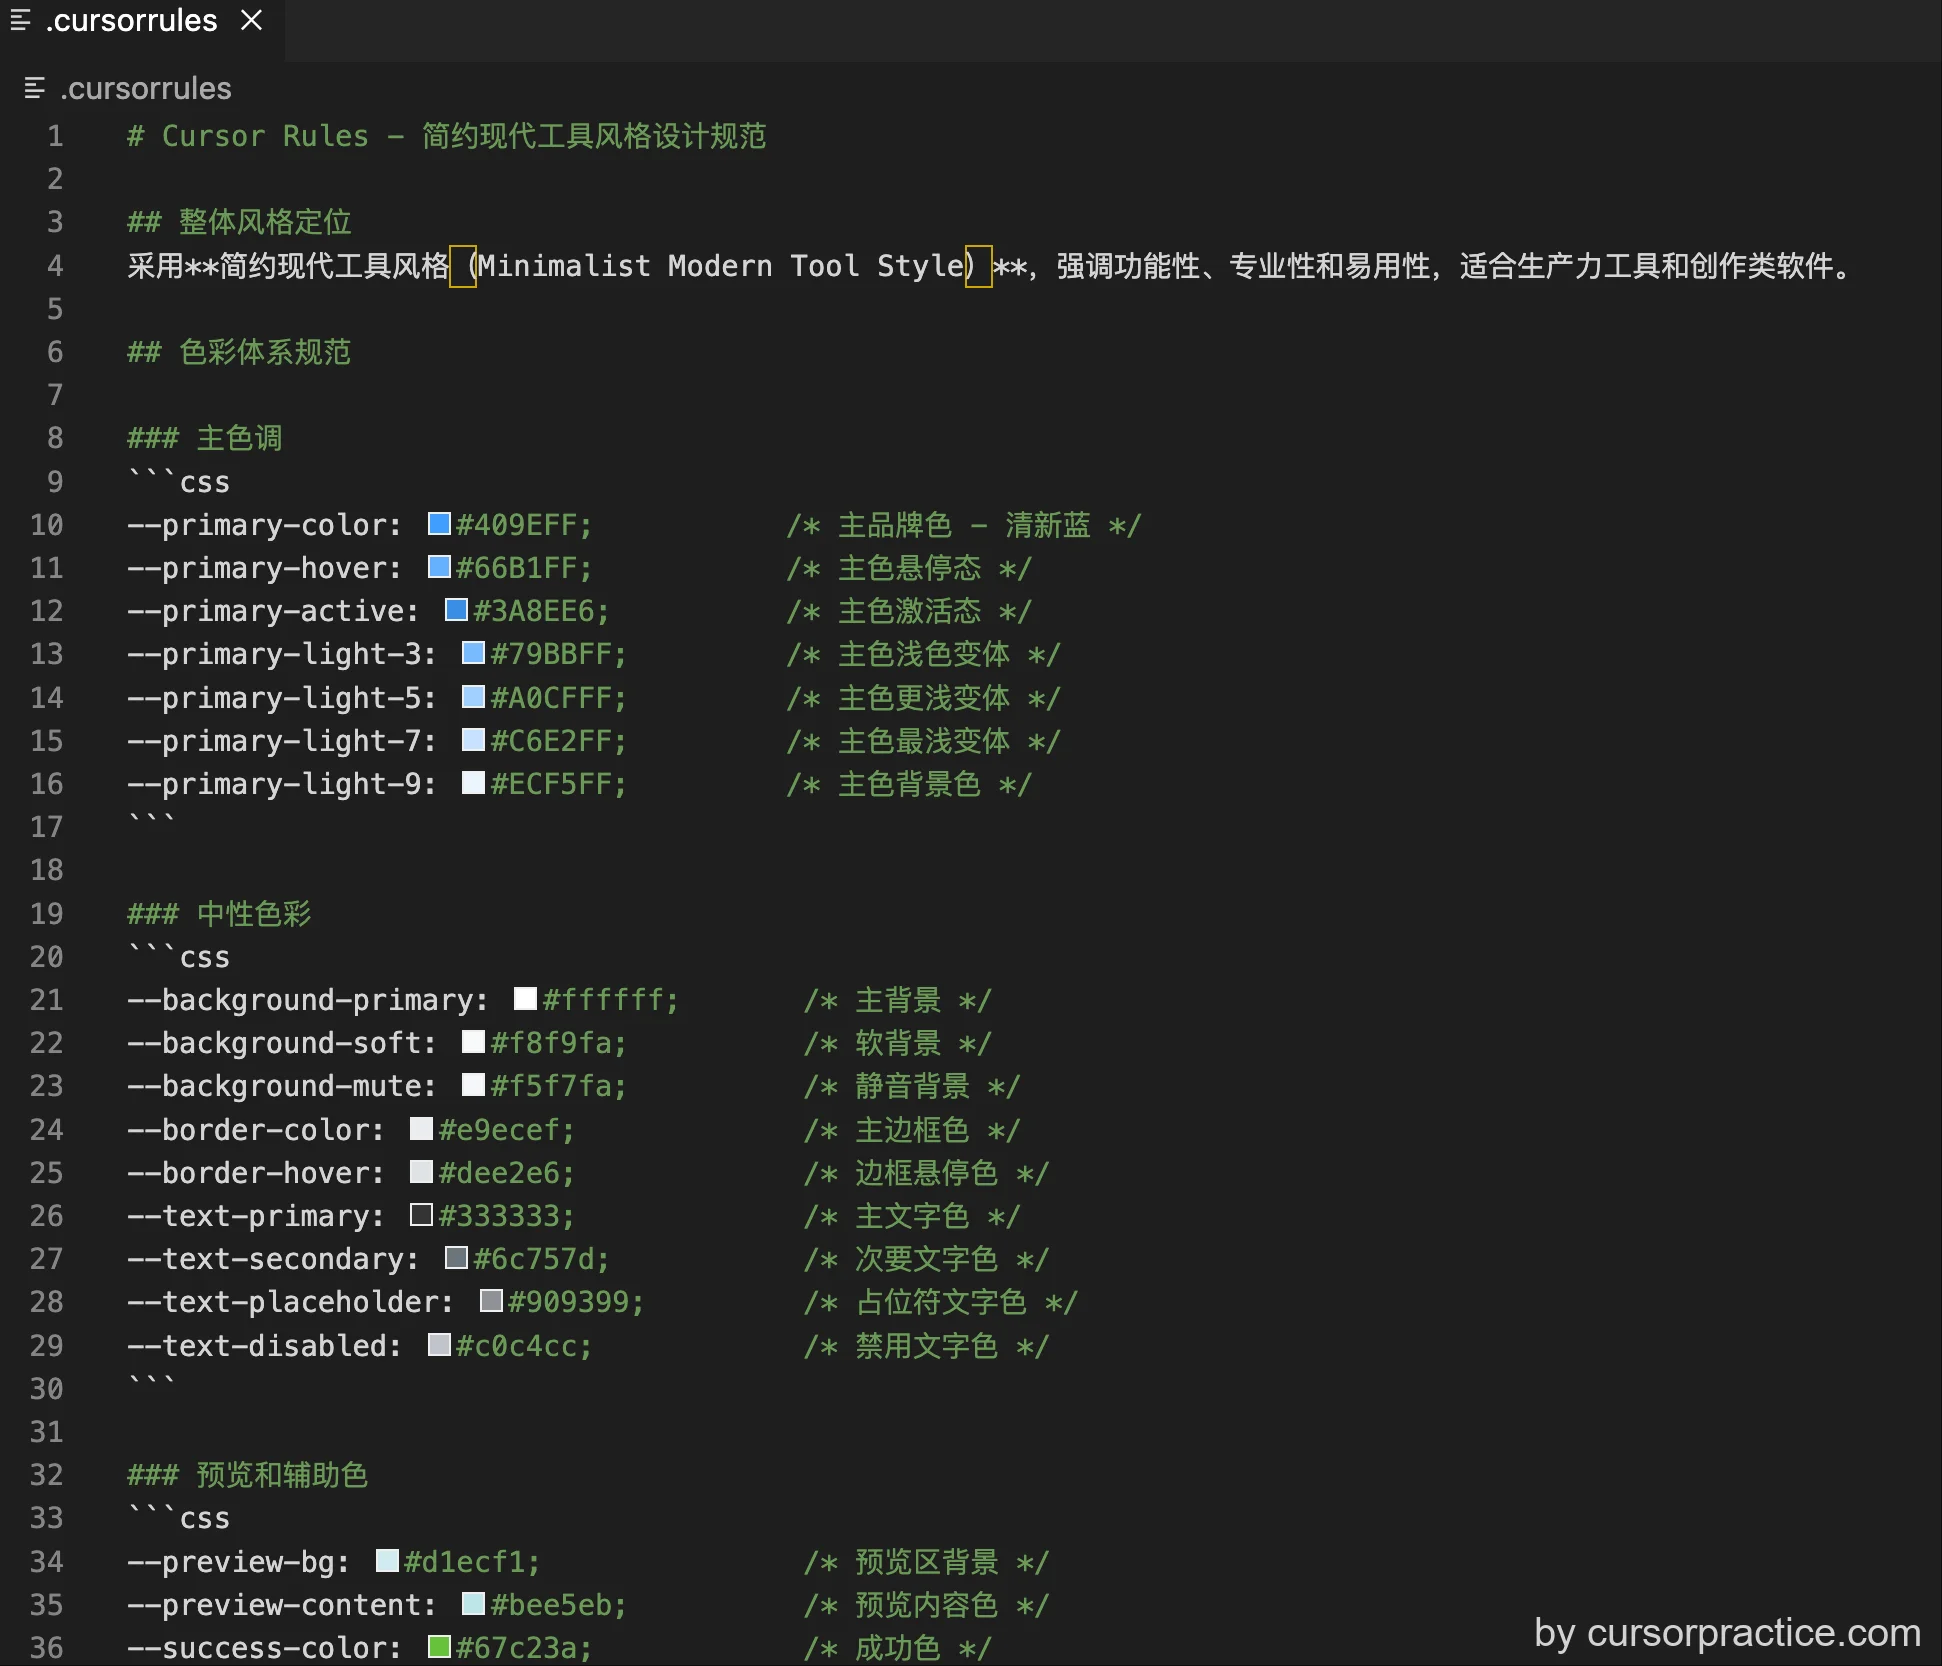Click line number 19 in gutter
Image resolution: width=1942 pixels, height=1666 pixels.
click(46, 913)
